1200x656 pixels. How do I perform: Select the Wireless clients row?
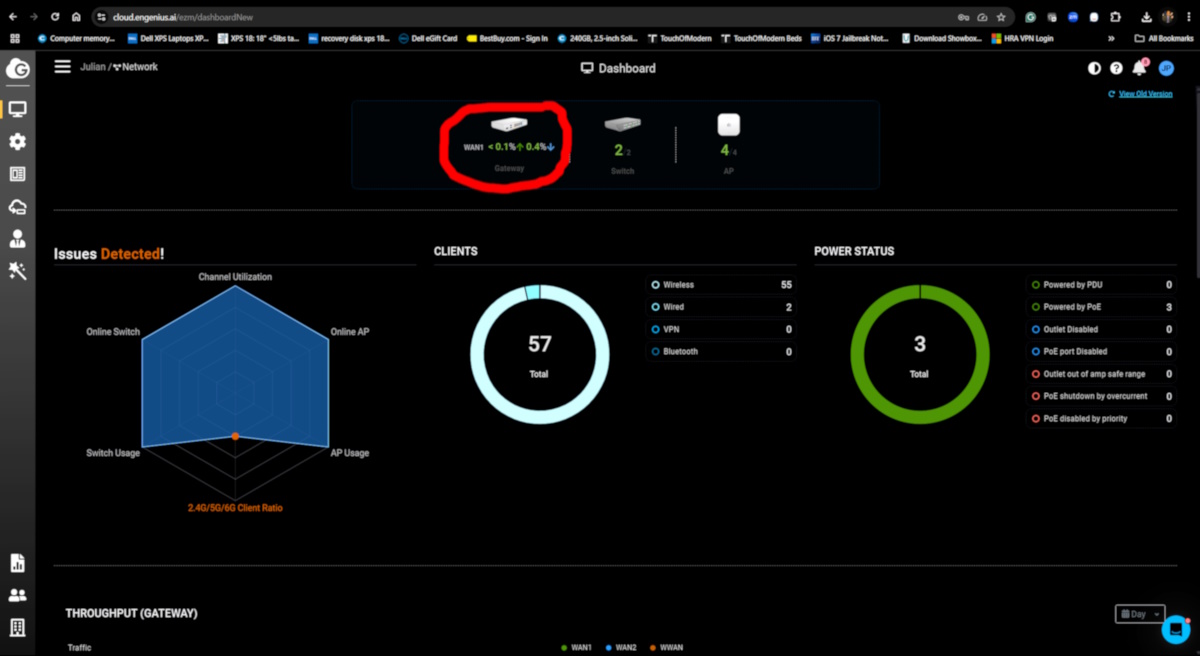tap(721, 285)
